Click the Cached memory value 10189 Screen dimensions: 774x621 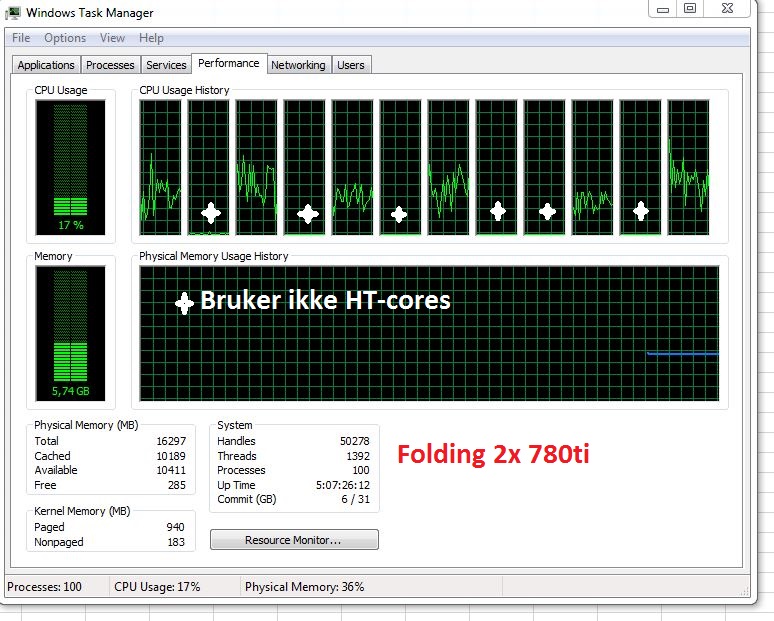tap(171, 456)
